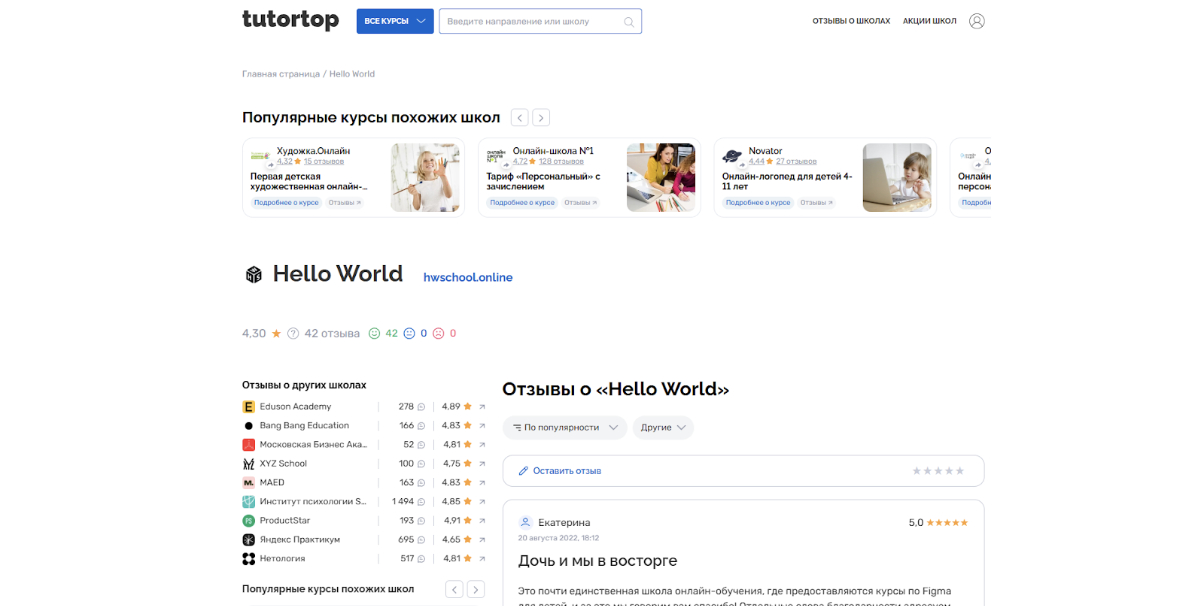Open Яндекс Практикум external arrow icon
1196x612 pixels.
pos(482,540)
